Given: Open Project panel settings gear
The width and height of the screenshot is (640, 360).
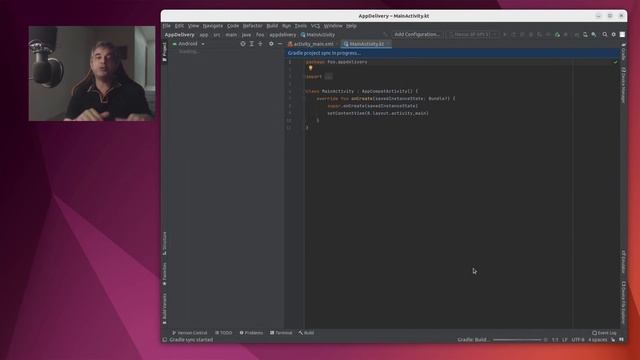Looking at the screenshot, I should coord(271,44).
